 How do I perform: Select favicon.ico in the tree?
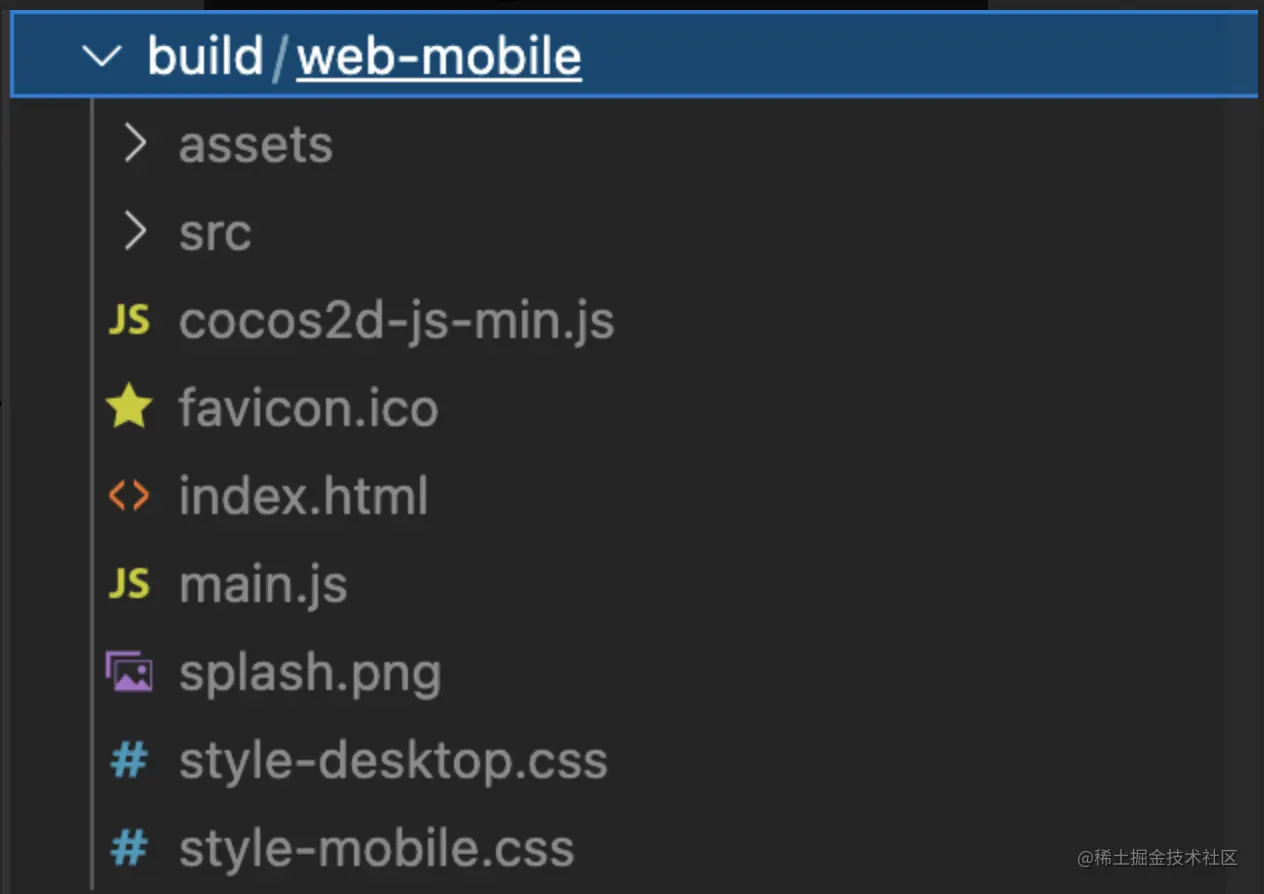point(308,407)
